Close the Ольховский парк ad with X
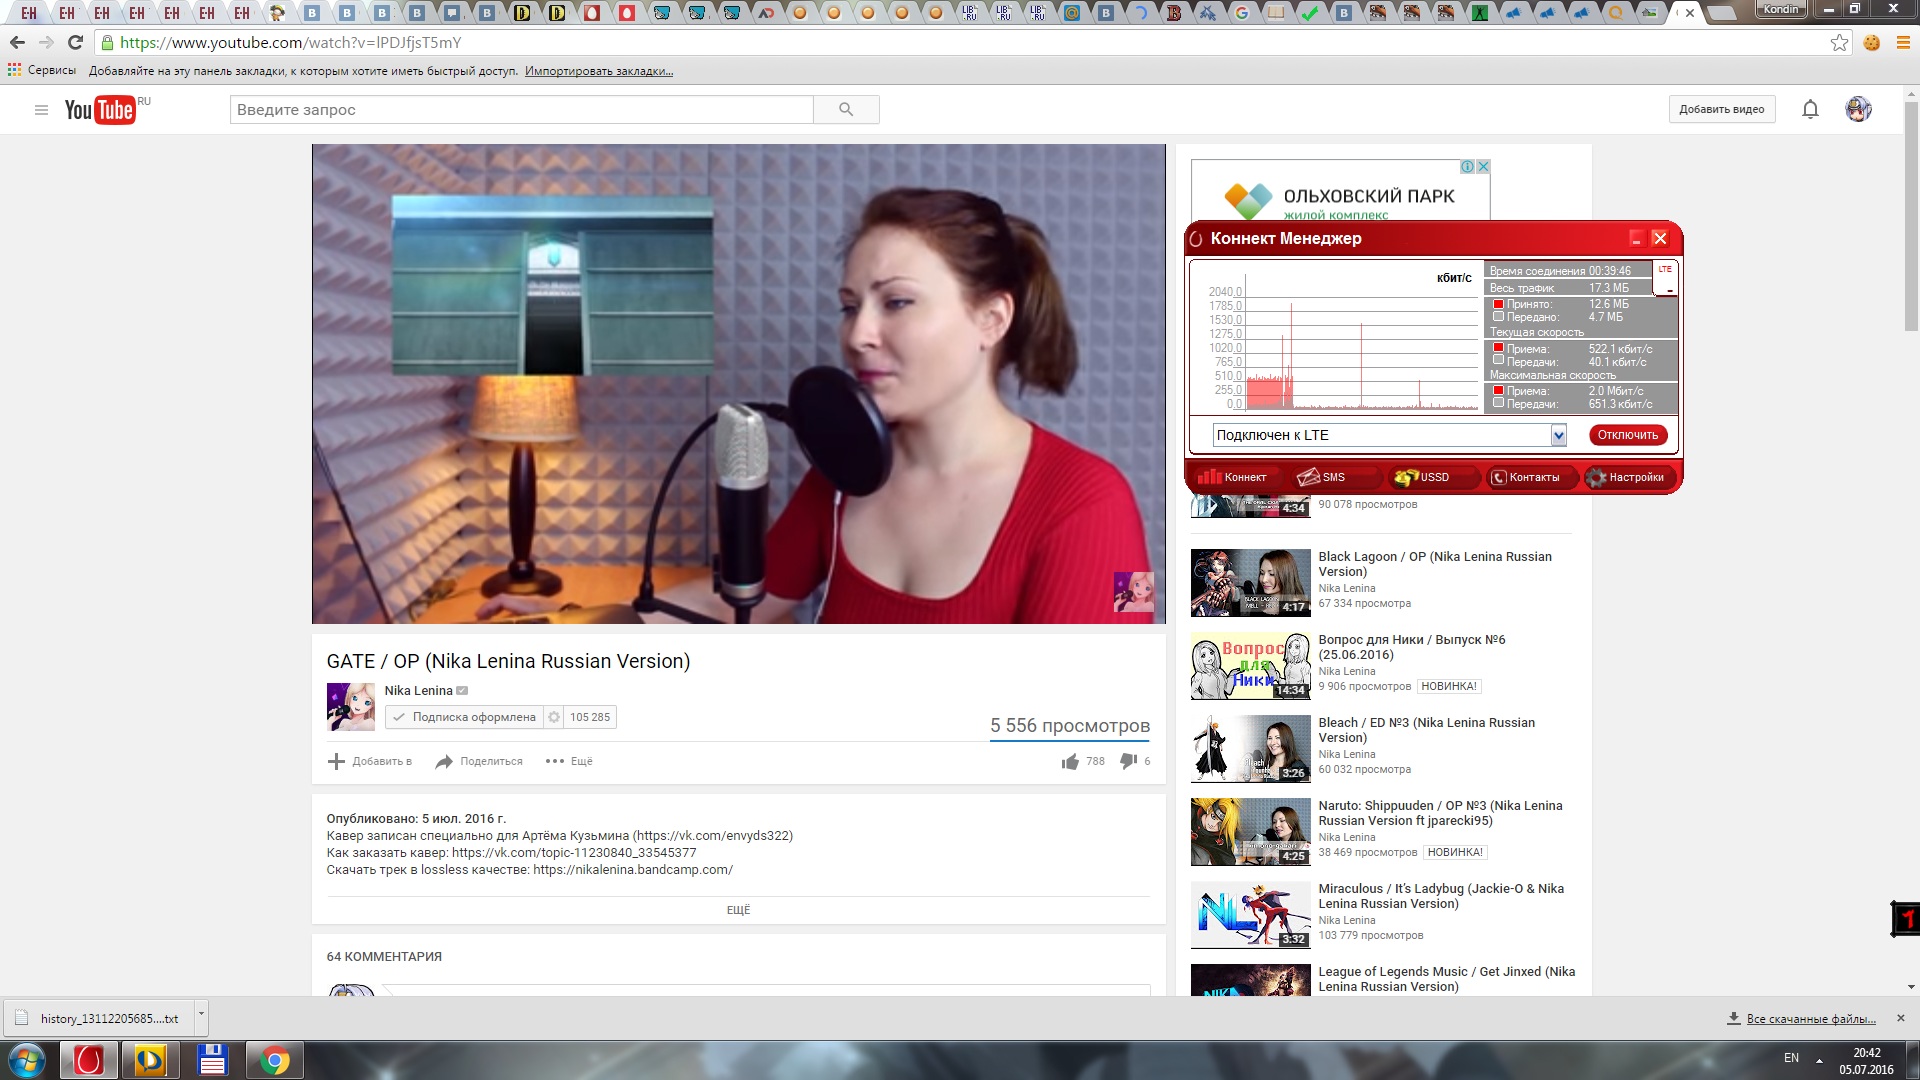 (1484, 167)
